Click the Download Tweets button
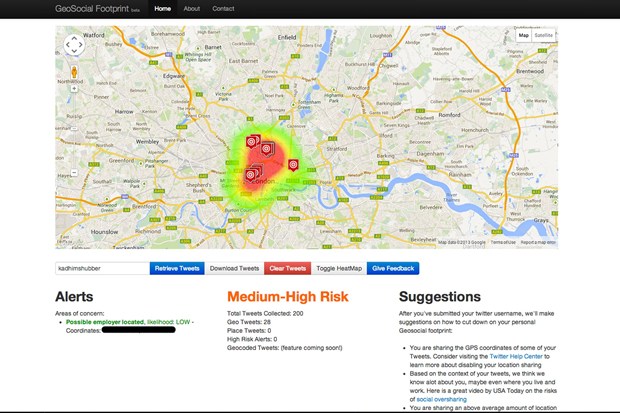Viewport: 620px width, 413px height. click(234, 268)
